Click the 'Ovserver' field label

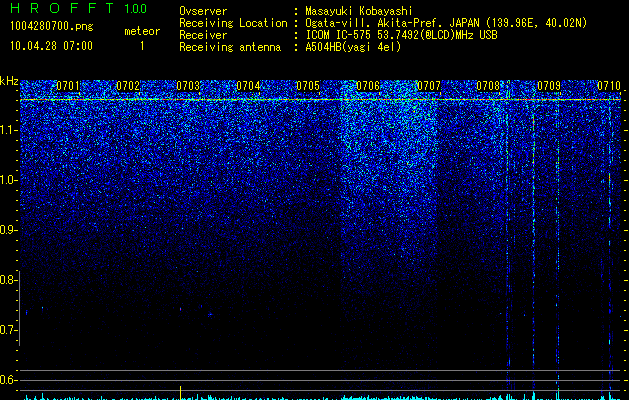[x=203, y=11]
